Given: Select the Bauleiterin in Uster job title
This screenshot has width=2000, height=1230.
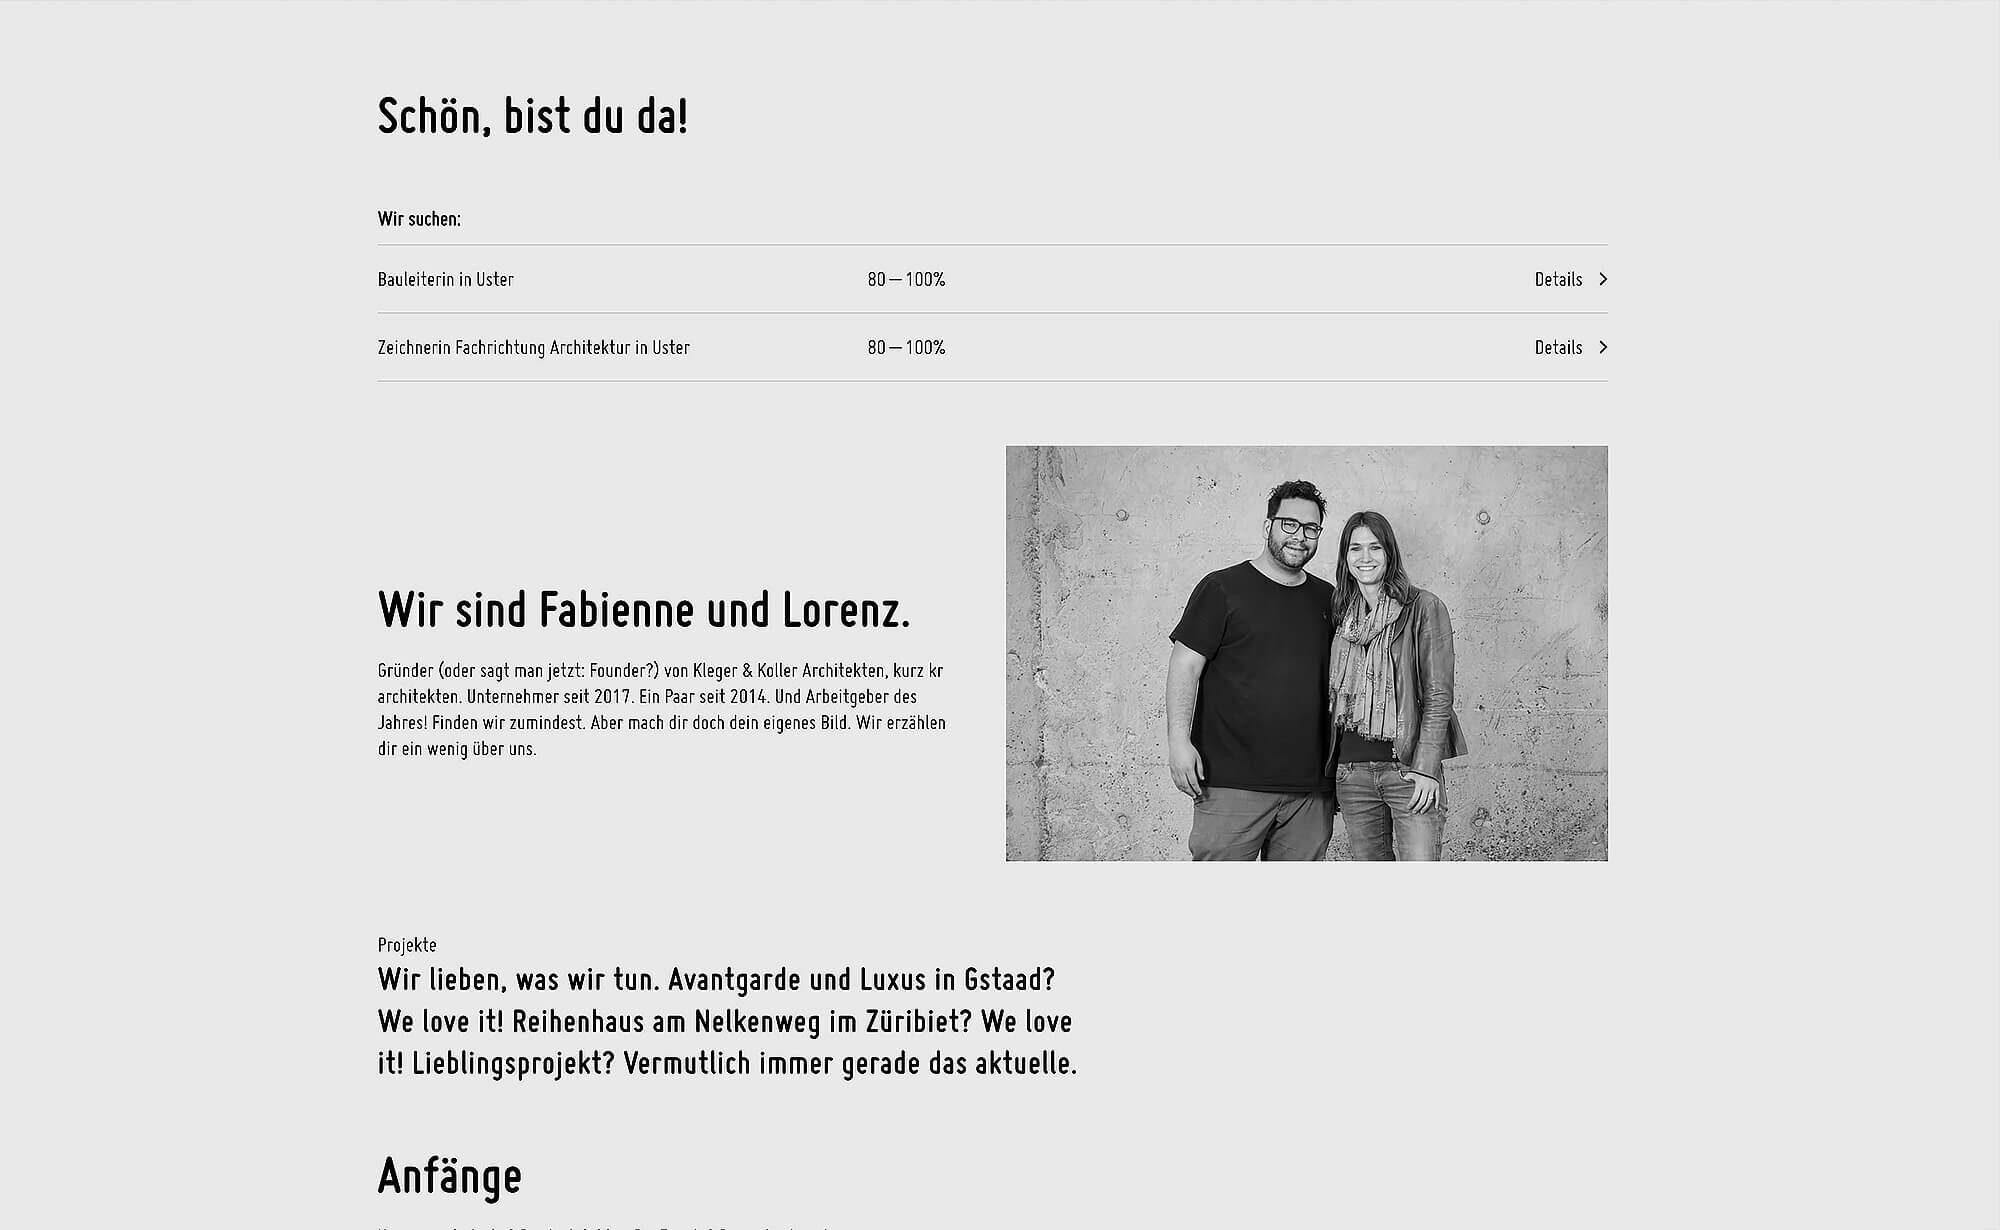Looking at the screenshot, I should click(446, 279).
